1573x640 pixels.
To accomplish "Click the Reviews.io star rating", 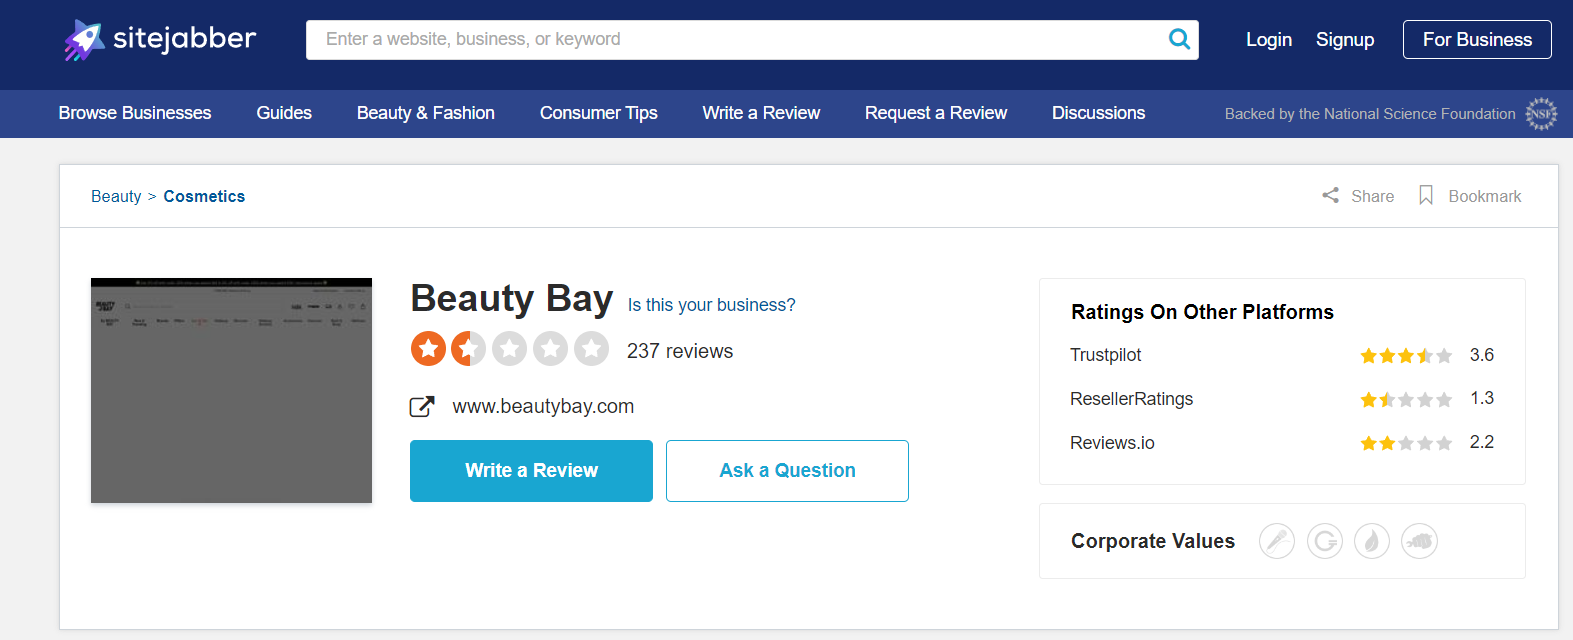I will [x=1406, y=443].
